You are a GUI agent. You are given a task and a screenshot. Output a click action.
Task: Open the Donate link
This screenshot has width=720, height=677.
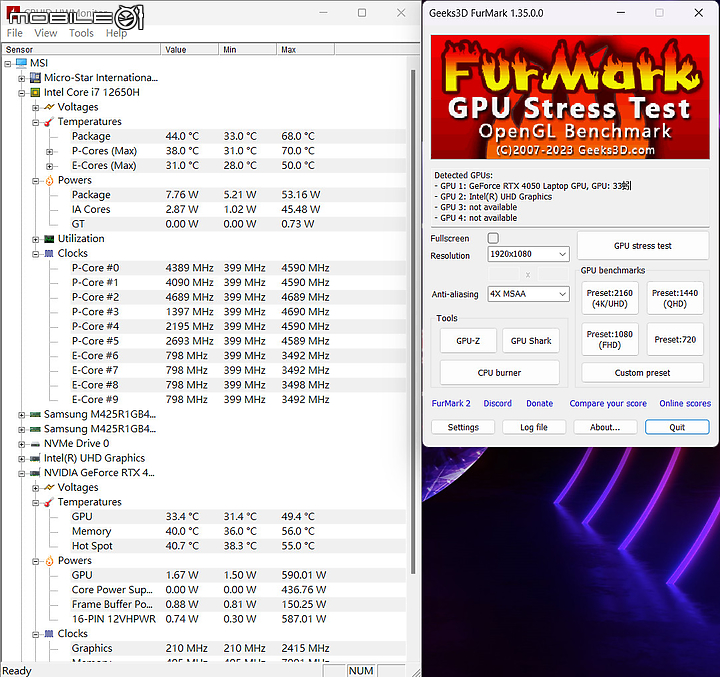pyautogui.click(x=540, y=403)
